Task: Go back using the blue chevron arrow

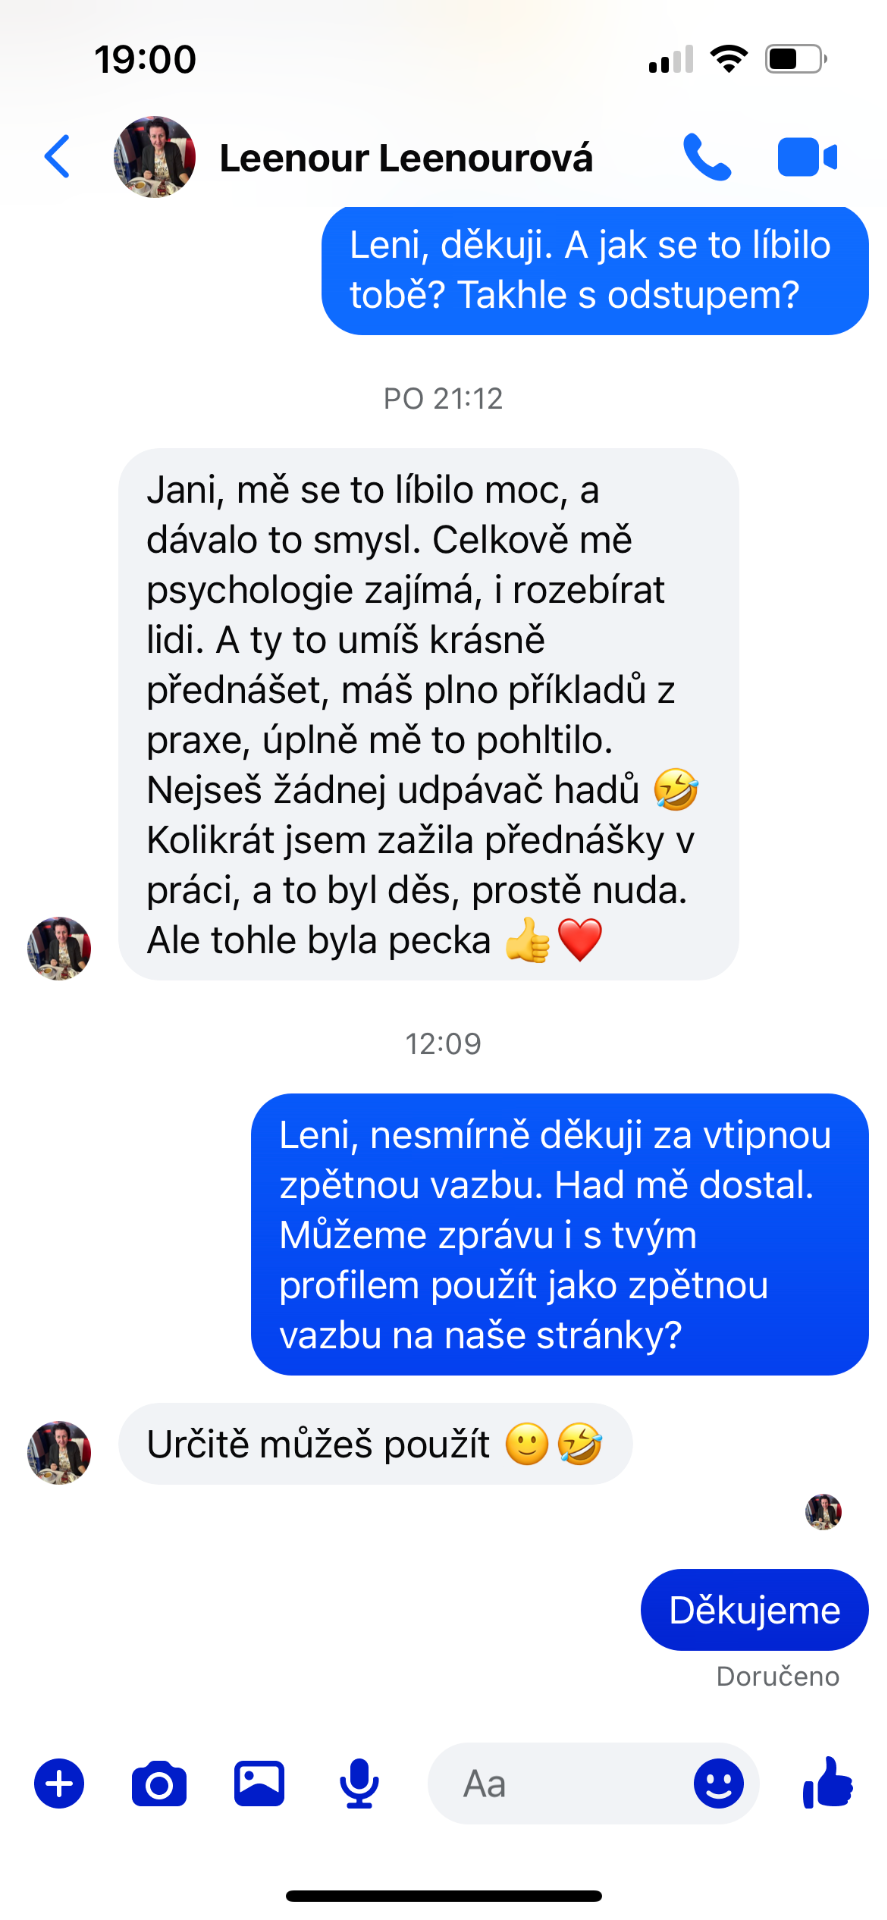Action: 58,157
